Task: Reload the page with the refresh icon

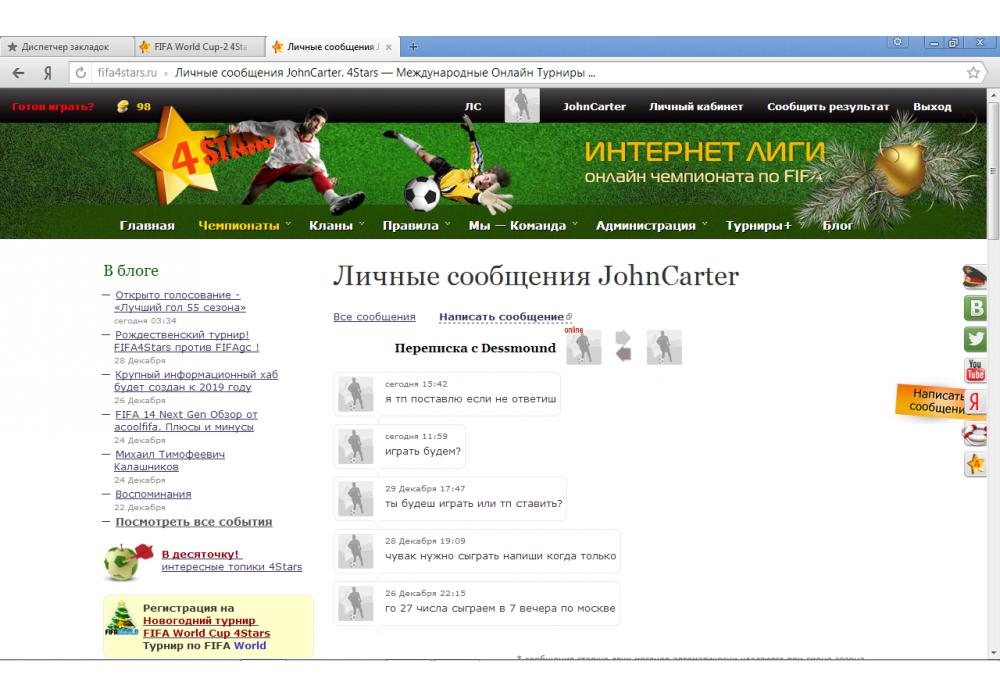Action: [x=80, y=73]
